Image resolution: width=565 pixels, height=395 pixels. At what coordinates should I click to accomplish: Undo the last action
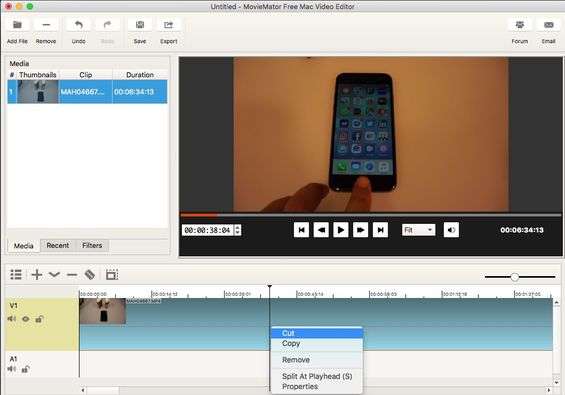click(x=78, y=25)
